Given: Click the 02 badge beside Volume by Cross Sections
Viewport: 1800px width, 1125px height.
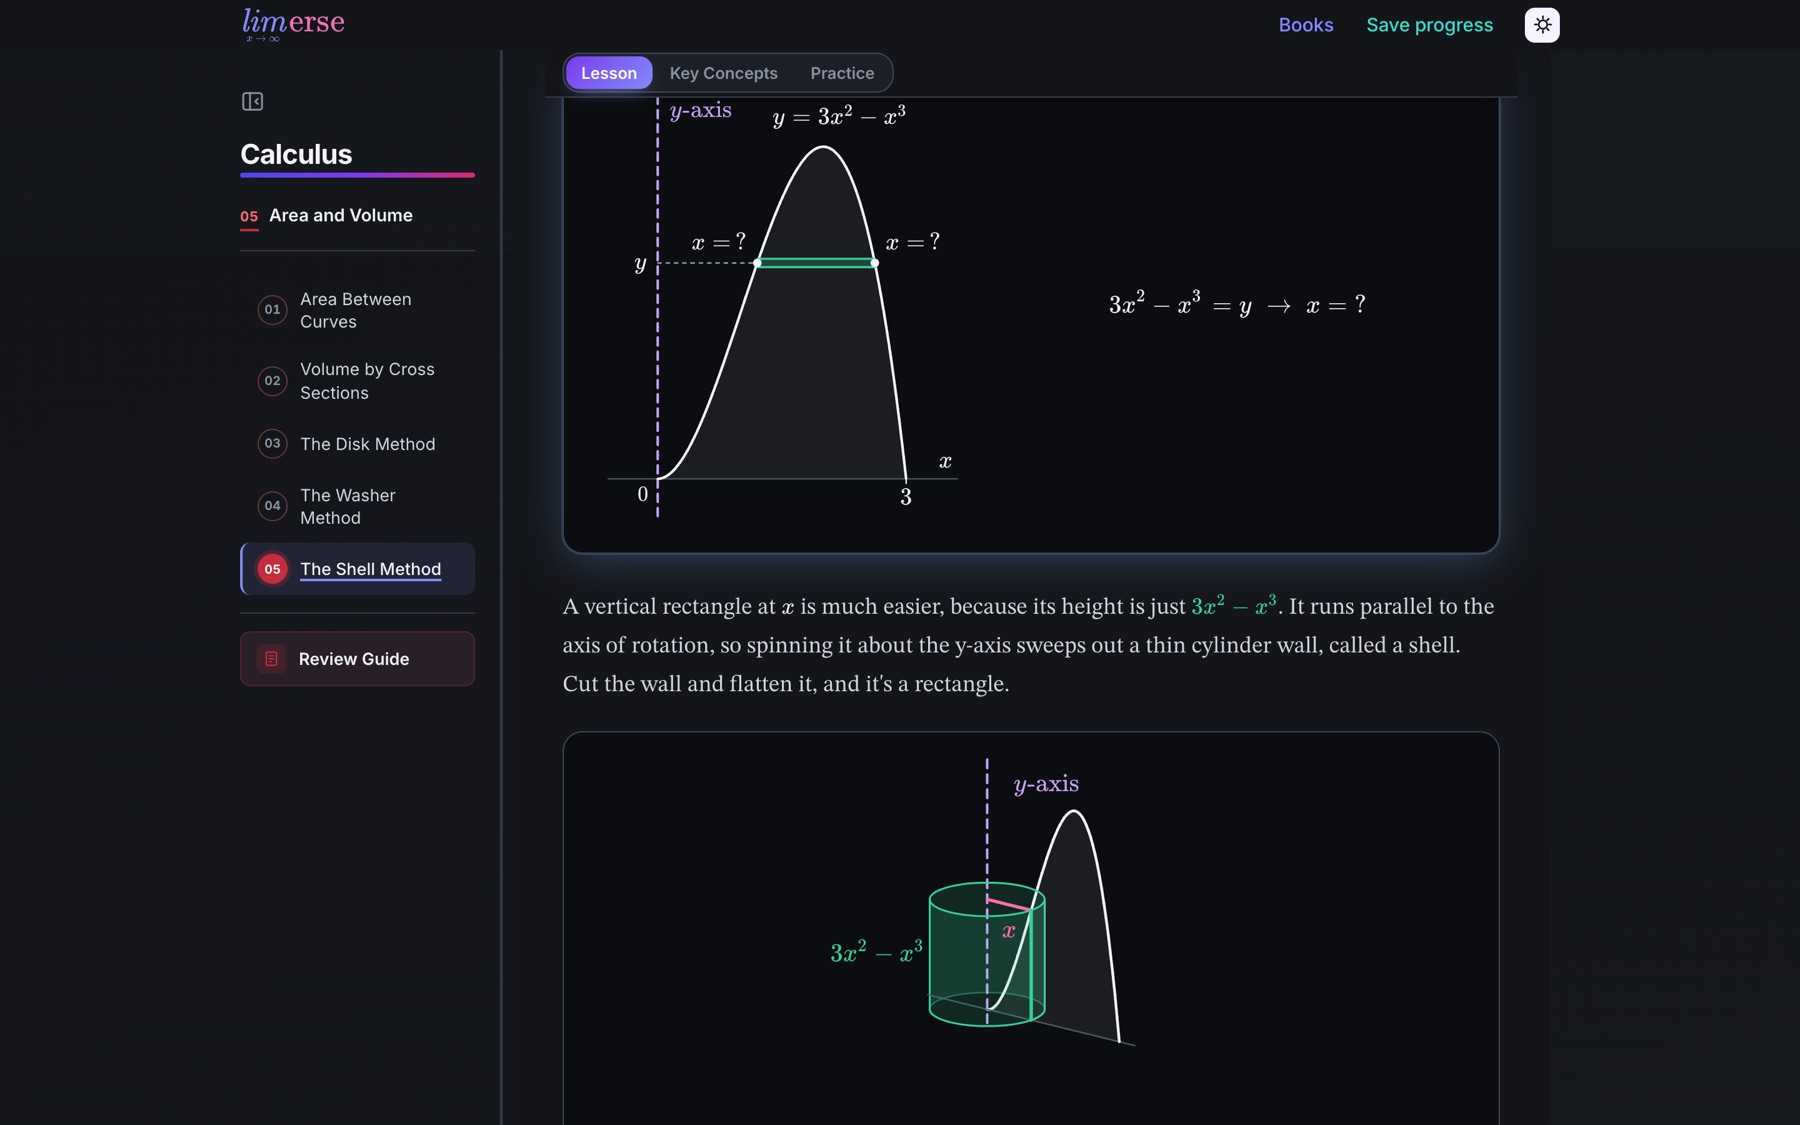Looking at the screenshot, I should pos(272,381).
